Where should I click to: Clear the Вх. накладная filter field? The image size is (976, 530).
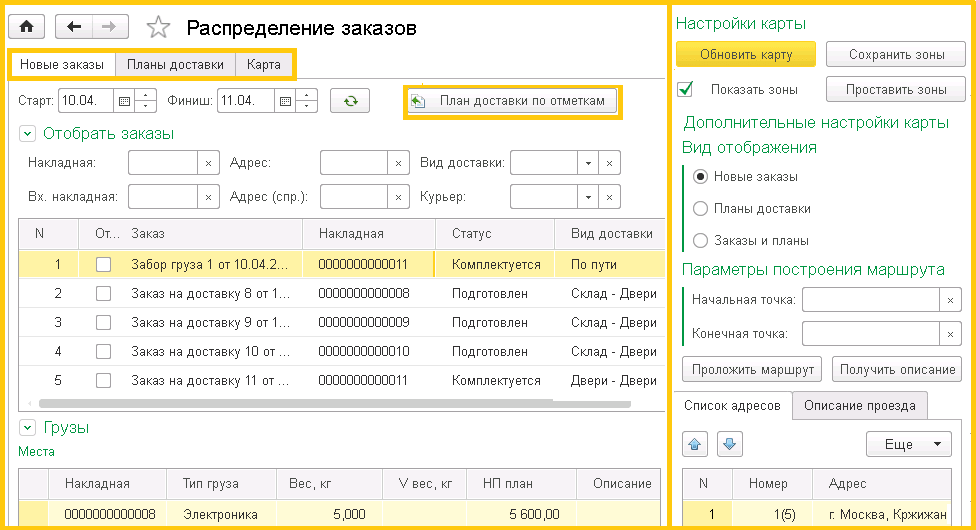pyautogui.click(x=209, y=197)
